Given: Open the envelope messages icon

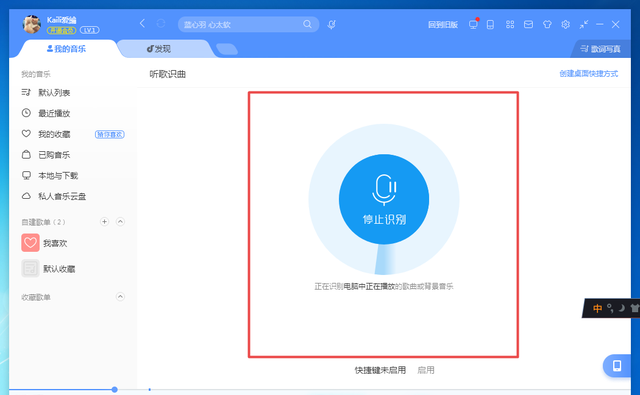Looking at the screenshot, I should tap(528, 24).
